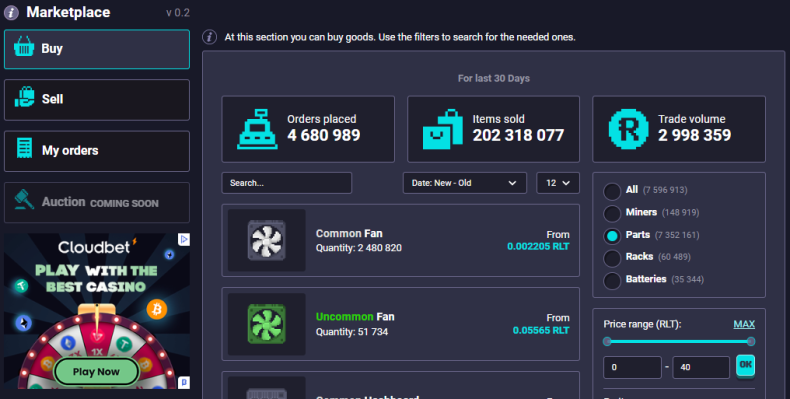
Task: Click the My orders receipt icon
Action: click(24, 148)
